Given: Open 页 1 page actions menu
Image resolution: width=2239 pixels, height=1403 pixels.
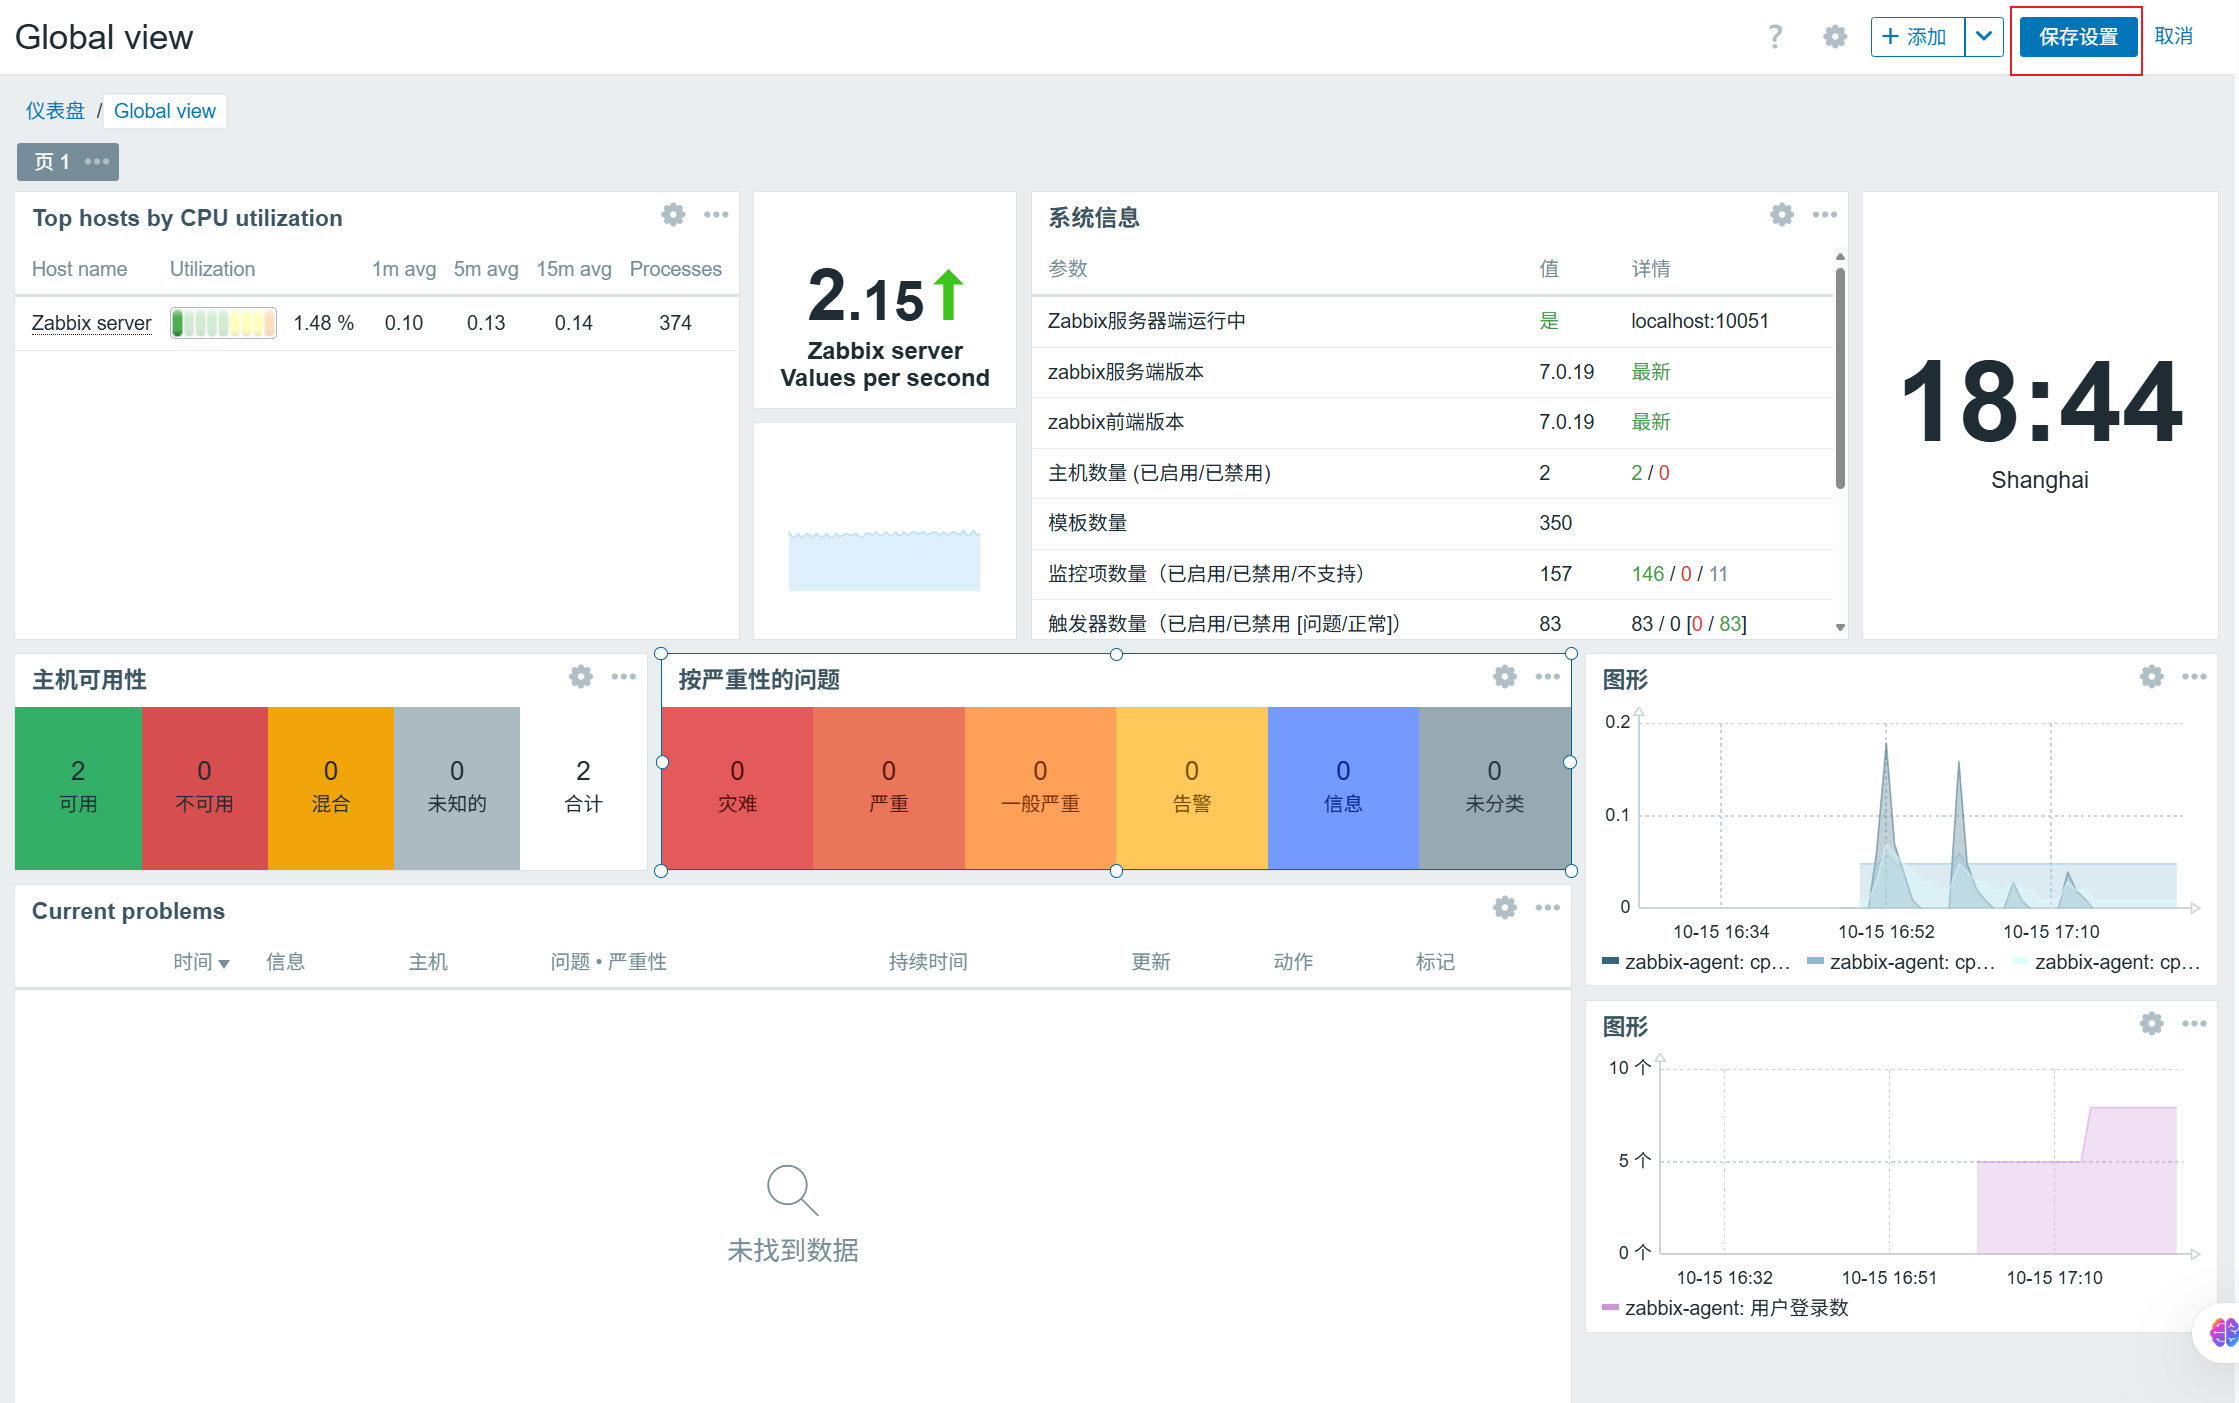Looking at the screenshot, I should tap(97, 162).
